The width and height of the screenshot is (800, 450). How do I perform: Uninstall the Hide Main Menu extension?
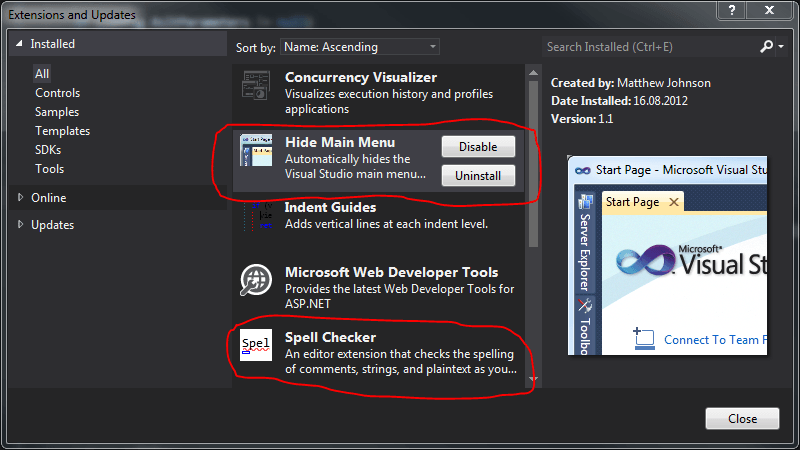[478, 176]
